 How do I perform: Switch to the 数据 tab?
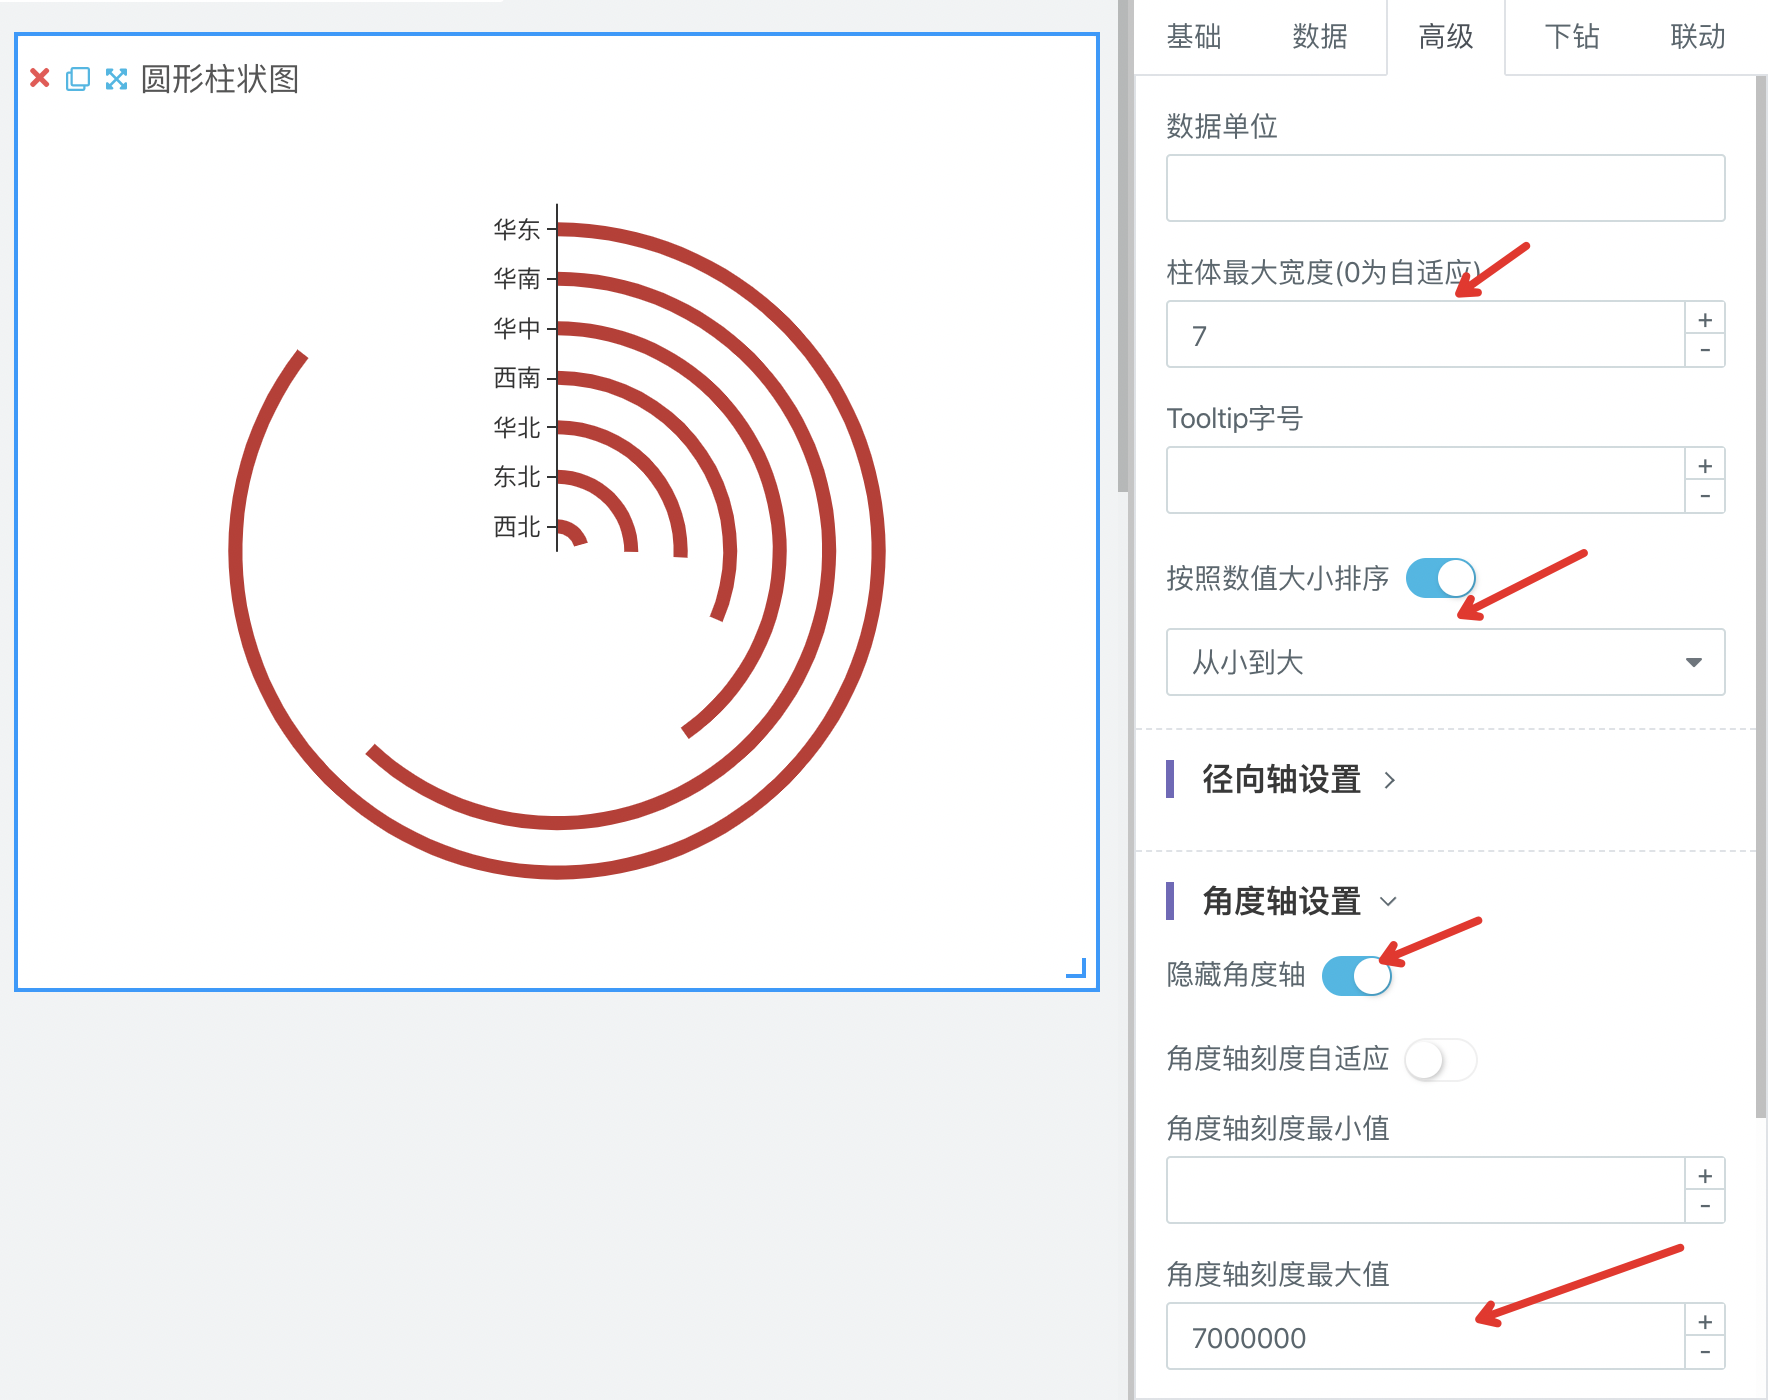pyautogui.click(x=1319, y=37)
